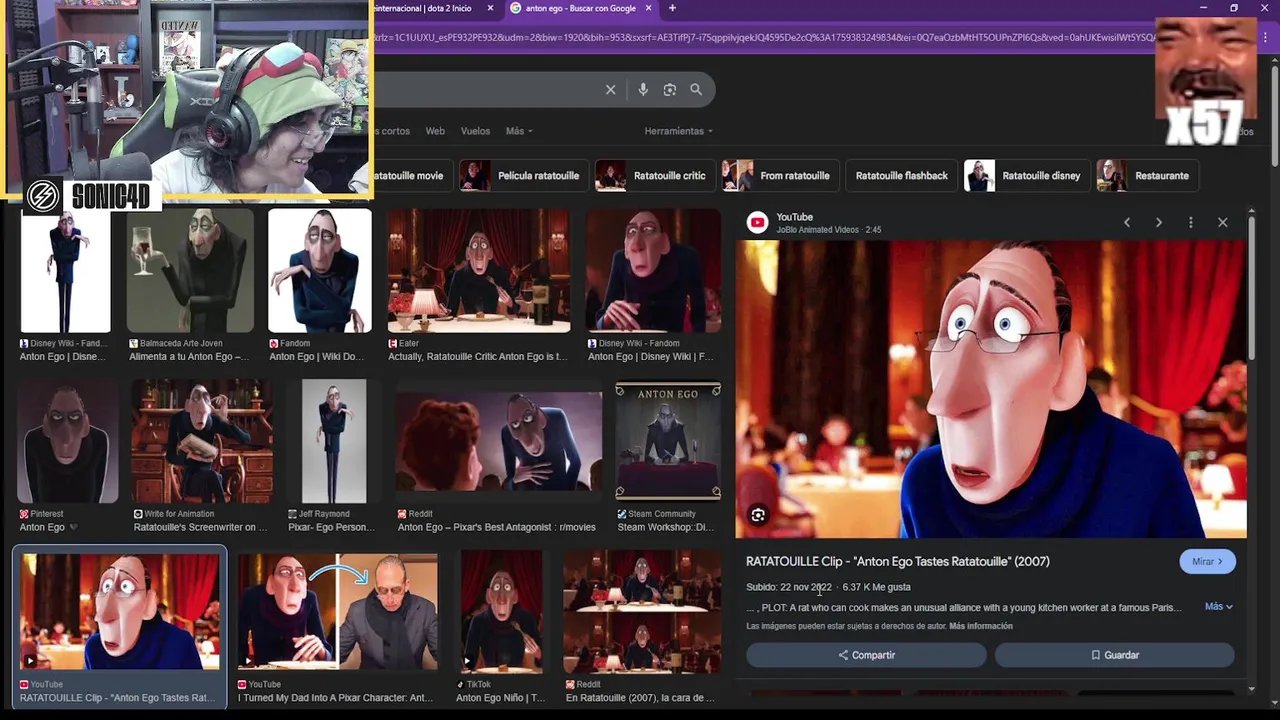1280x720 pixels.
Task: Click the Compartir share button
Action: (x=866, y=655)
